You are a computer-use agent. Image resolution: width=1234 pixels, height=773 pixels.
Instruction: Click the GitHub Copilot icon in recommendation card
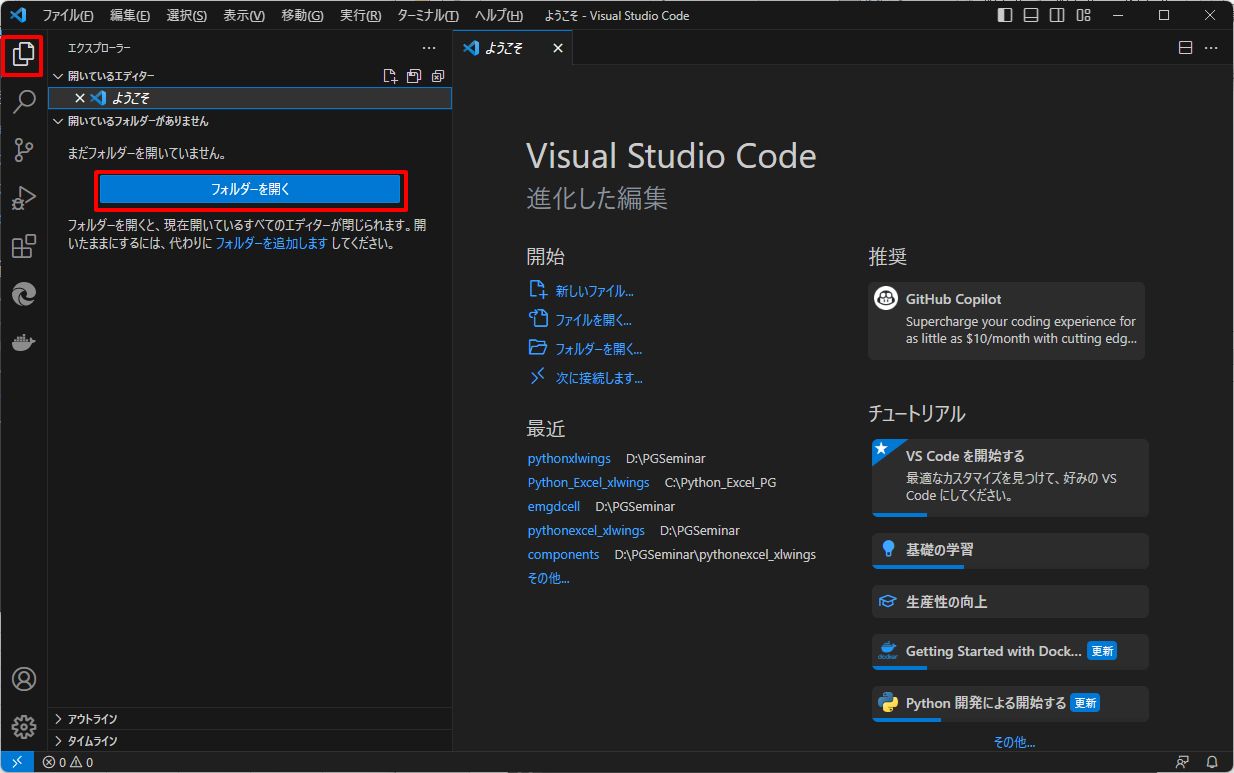886,298
